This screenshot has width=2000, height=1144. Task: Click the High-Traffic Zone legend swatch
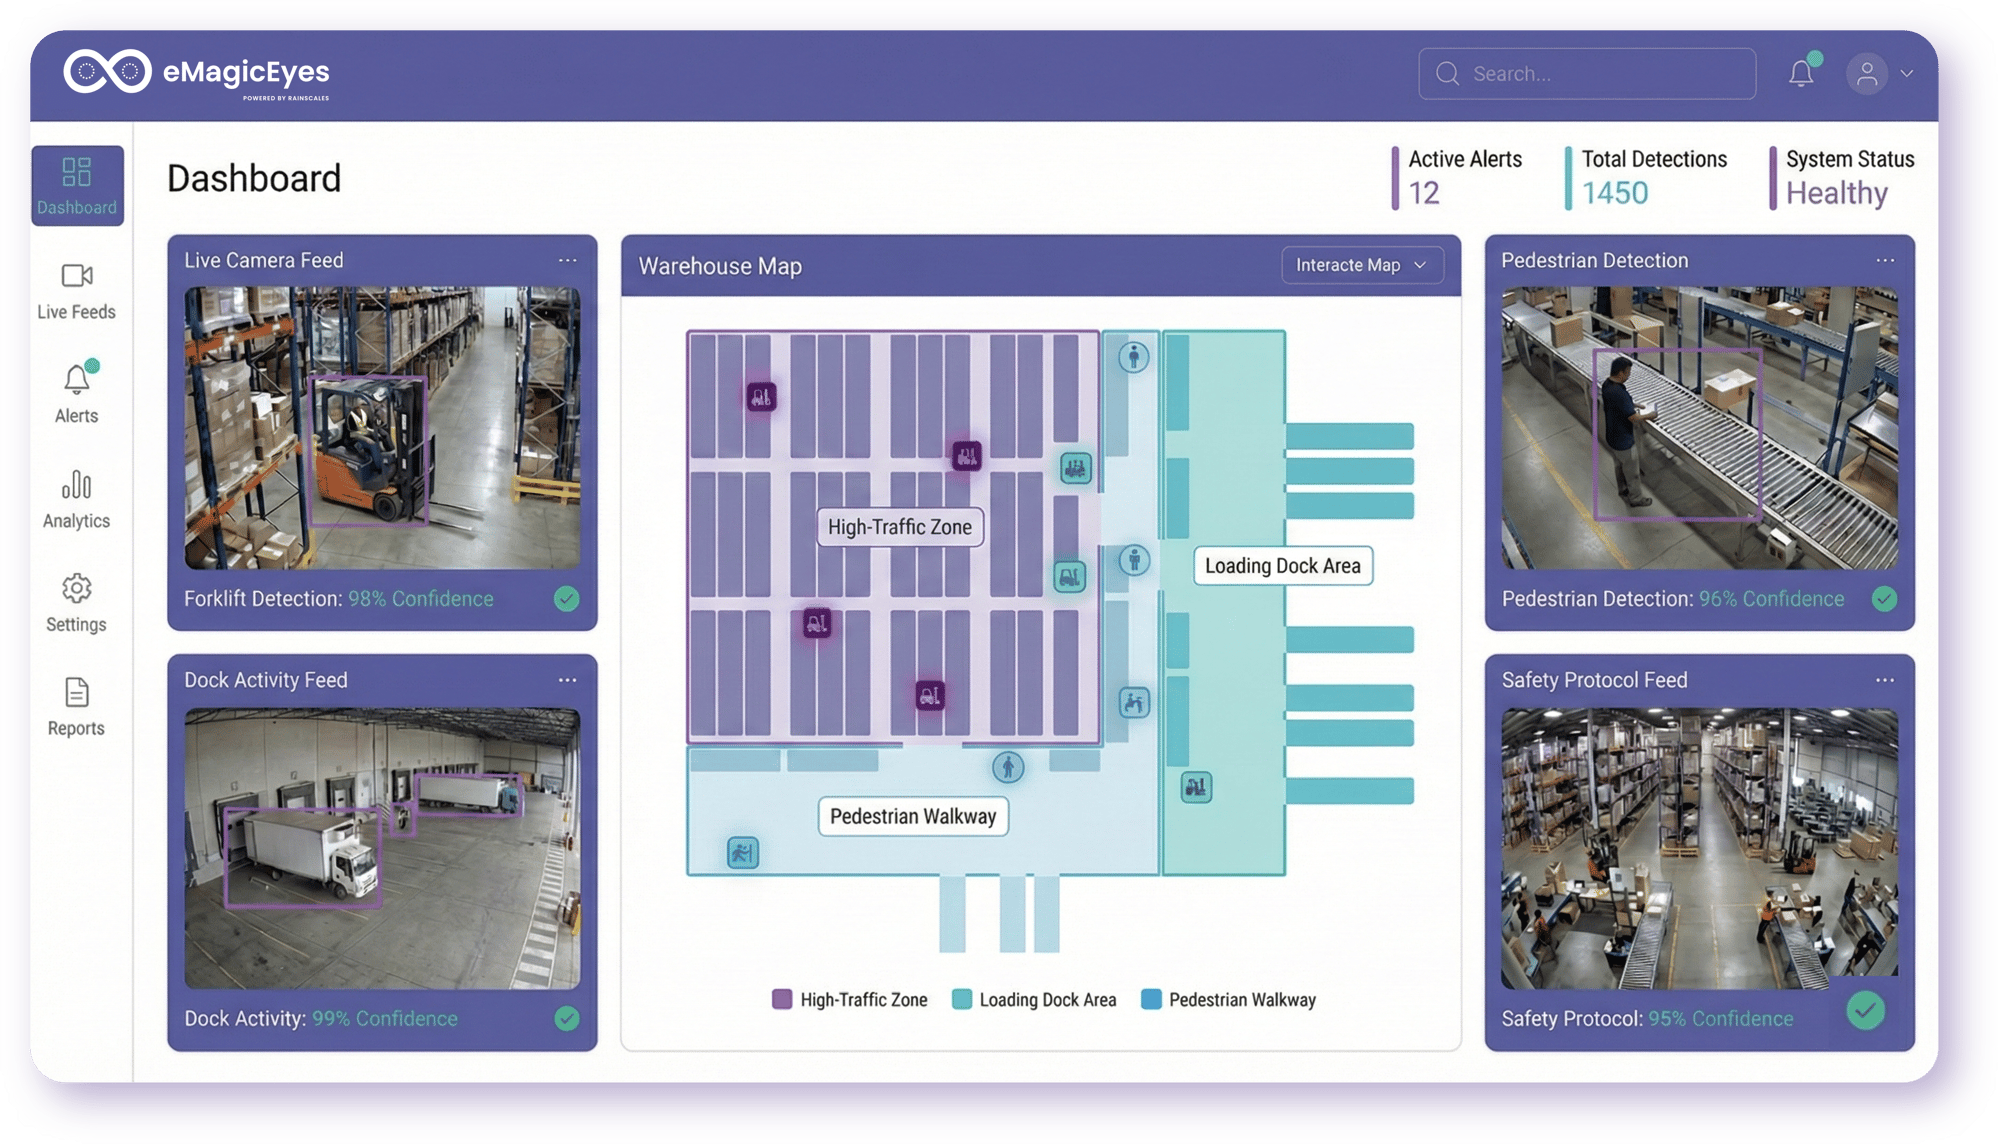point(780,999)
